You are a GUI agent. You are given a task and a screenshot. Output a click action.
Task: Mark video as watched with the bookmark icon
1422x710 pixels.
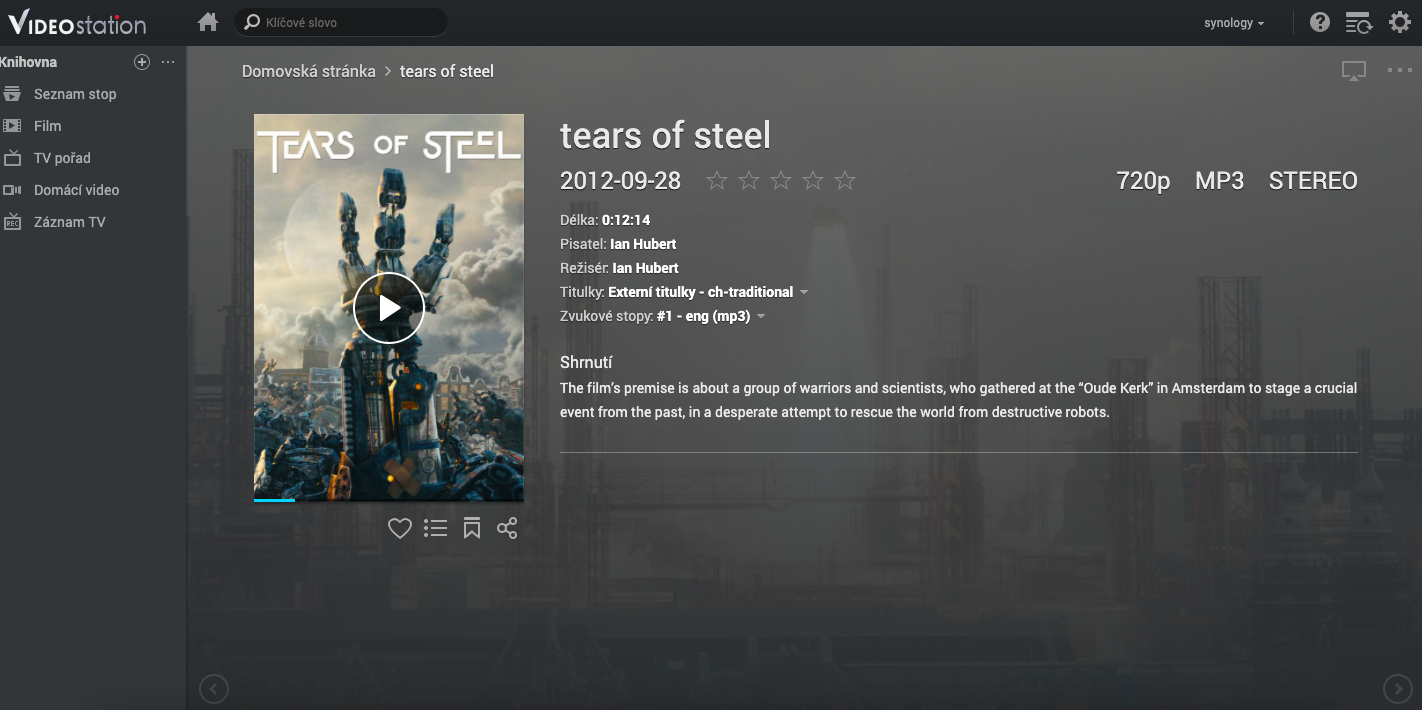[472, 528]
